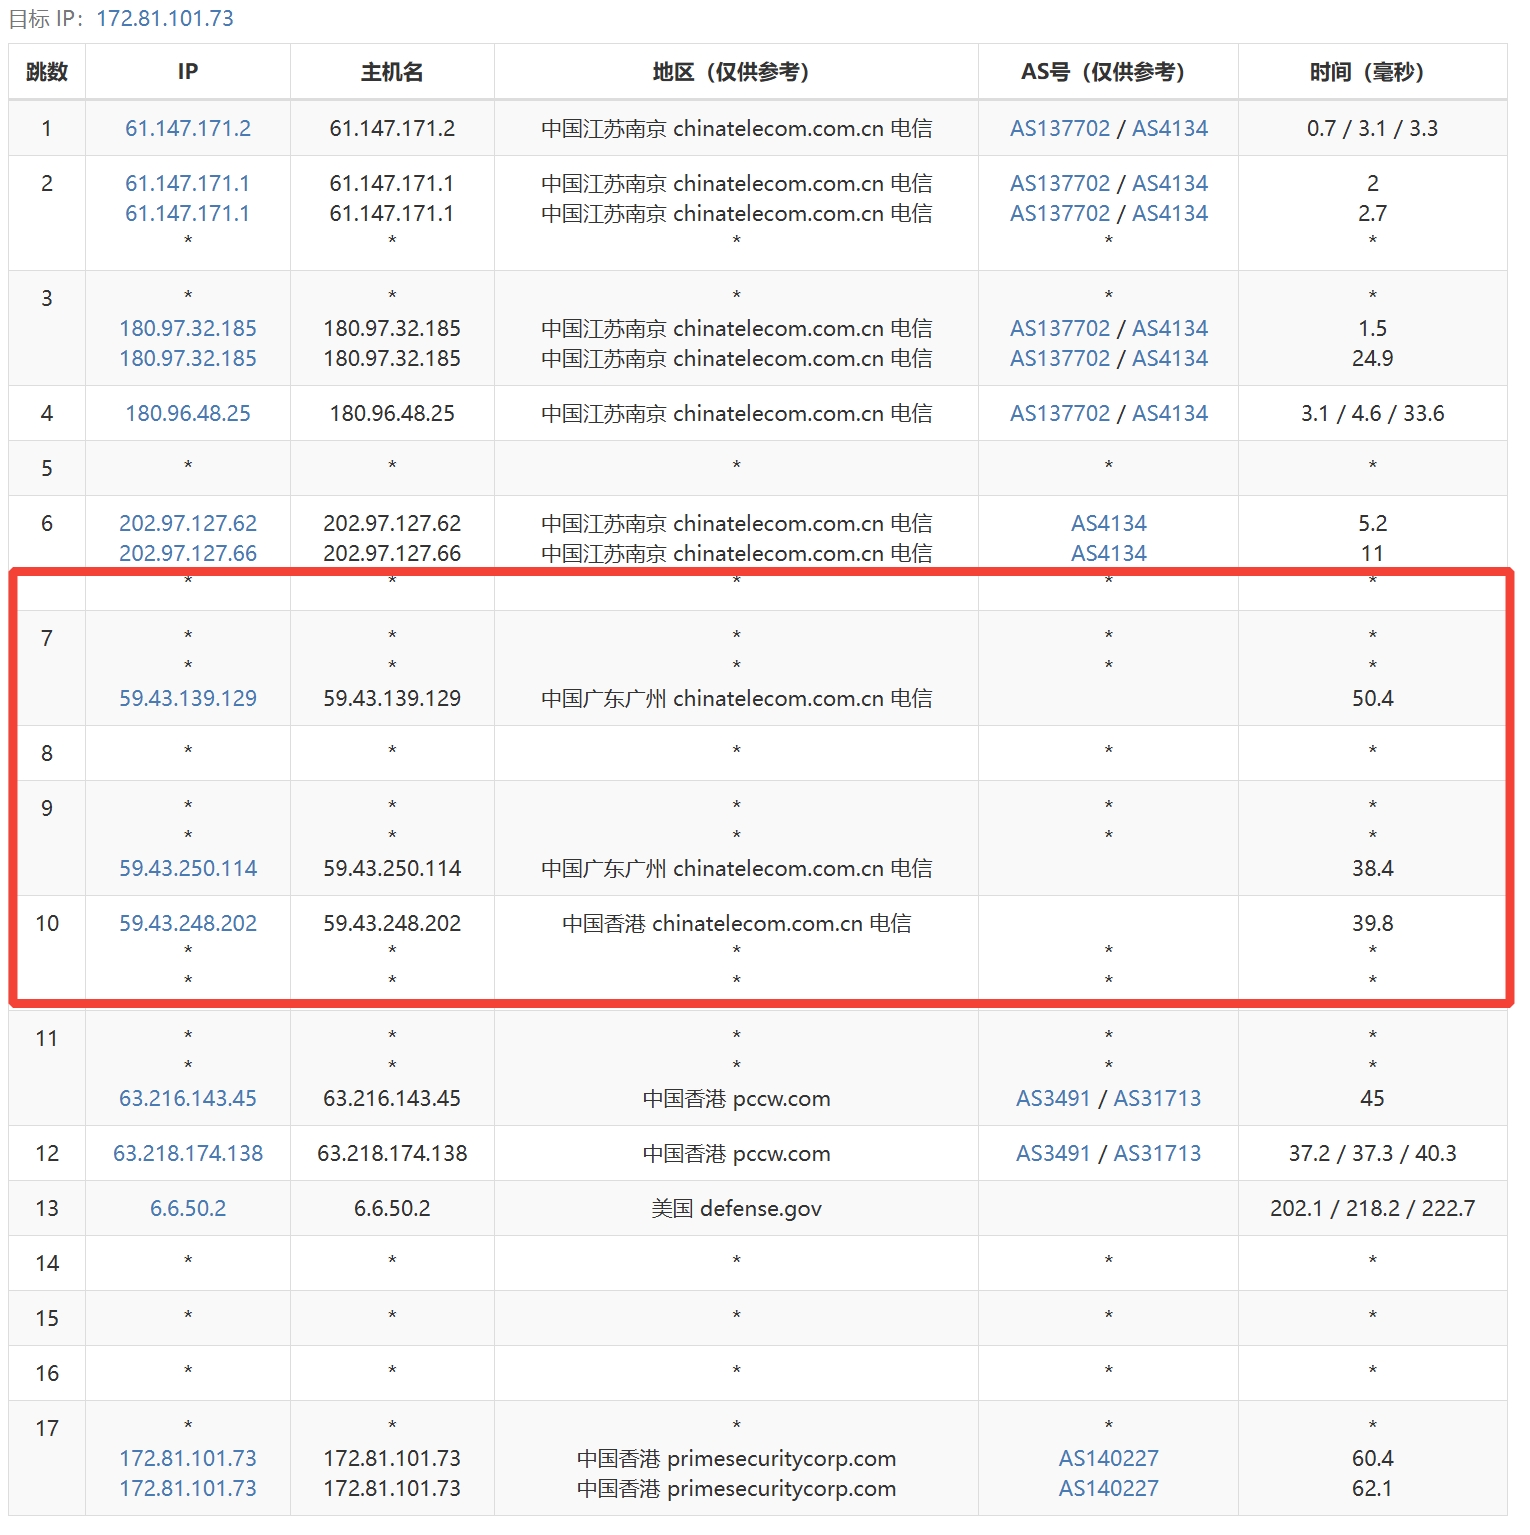1530x1535 pixels.
Task: Click AS137702 link in hop 1 row
Action: pos(1059,128)
